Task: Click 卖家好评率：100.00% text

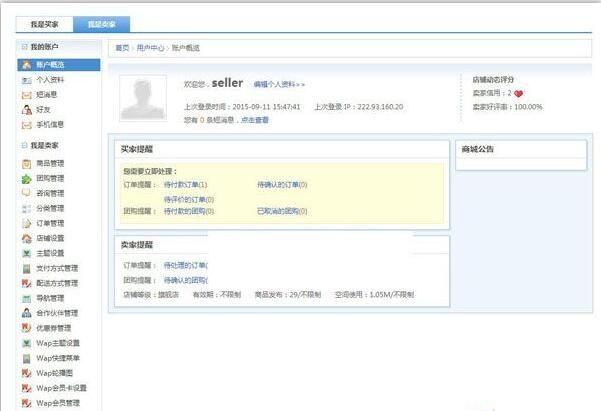Action: click(x=507, y=107)
